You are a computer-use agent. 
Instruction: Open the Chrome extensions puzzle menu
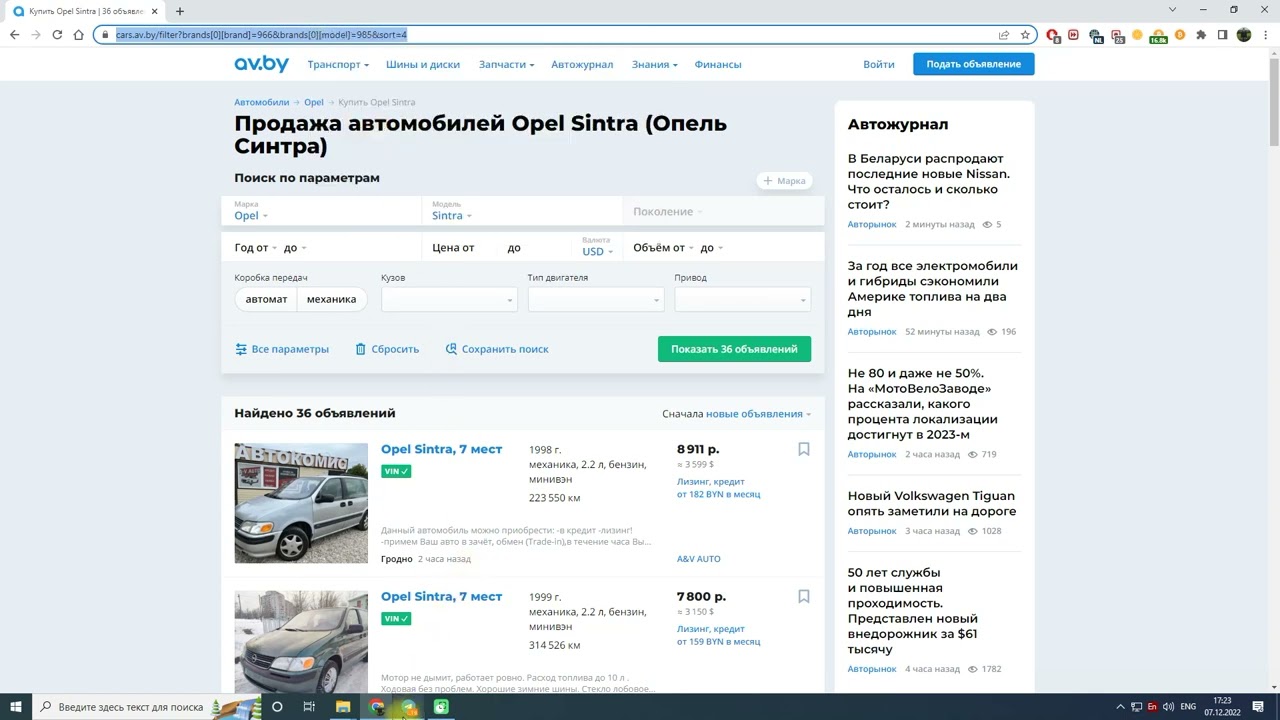point(1201,35)
